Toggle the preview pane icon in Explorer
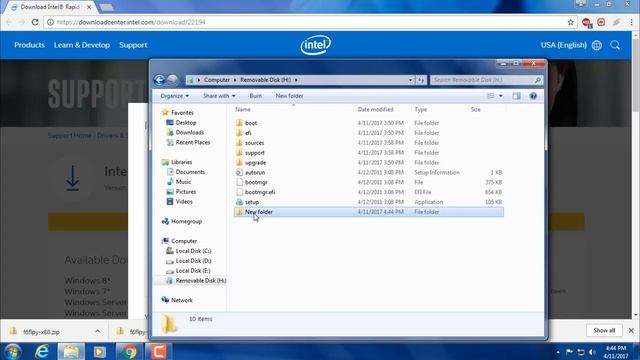The image size is (640, 360). 516,96
